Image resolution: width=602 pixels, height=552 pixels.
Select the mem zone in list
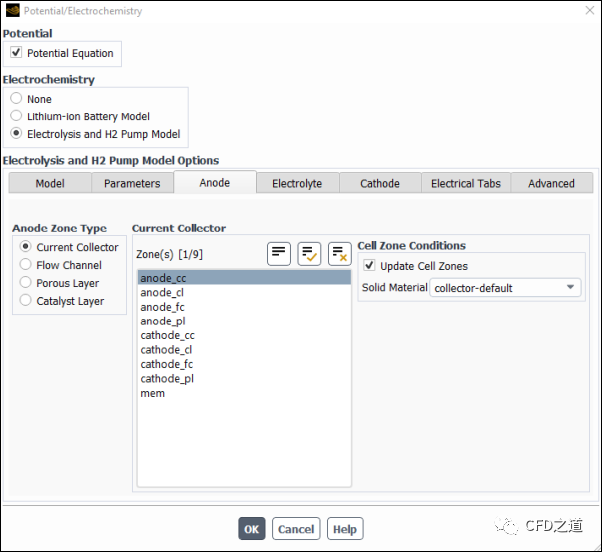(x=153, y=393)
